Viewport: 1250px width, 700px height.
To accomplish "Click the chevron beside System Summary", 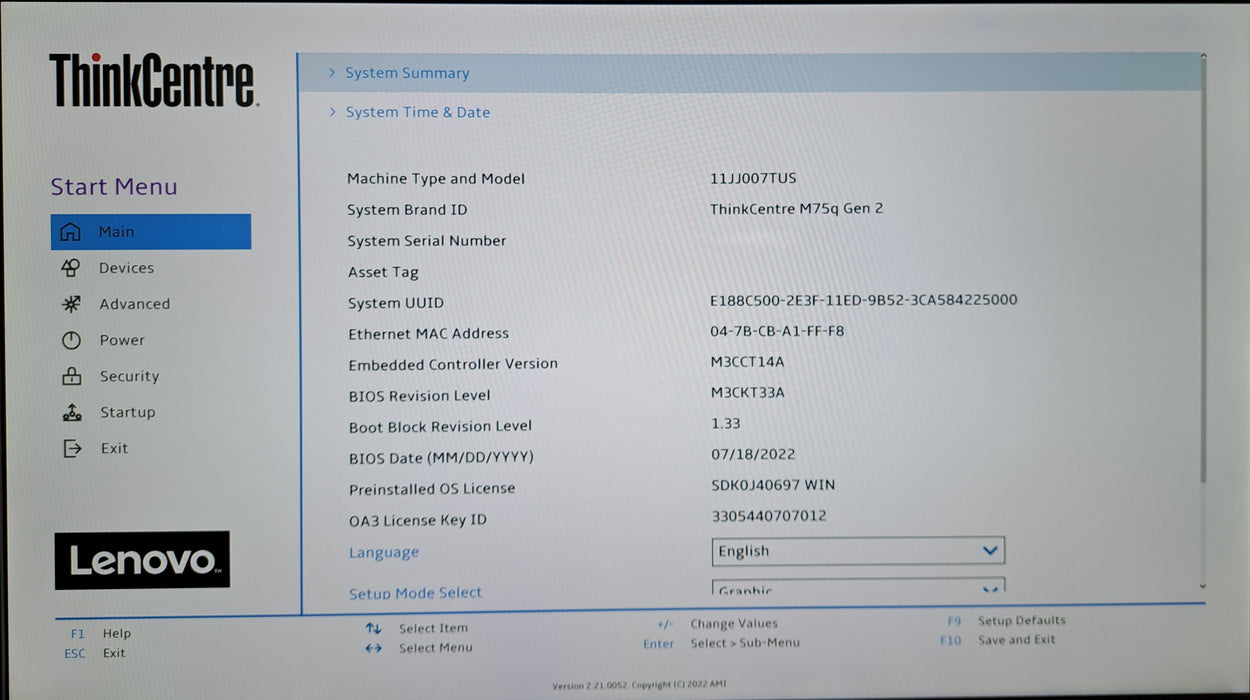I will pyautogui.click(x=332, y=73).
